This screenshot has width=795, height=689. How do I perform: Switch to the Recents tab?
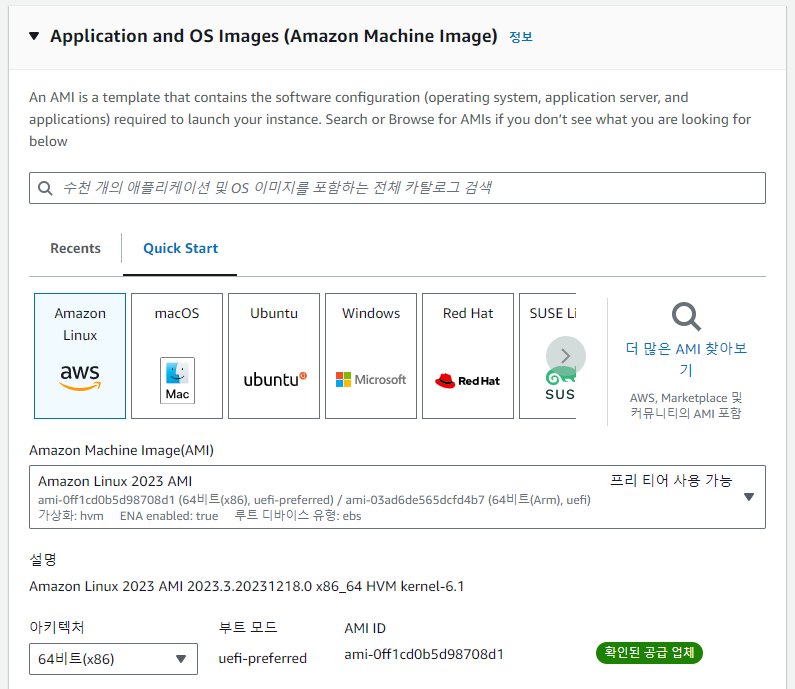click(76, 248)
